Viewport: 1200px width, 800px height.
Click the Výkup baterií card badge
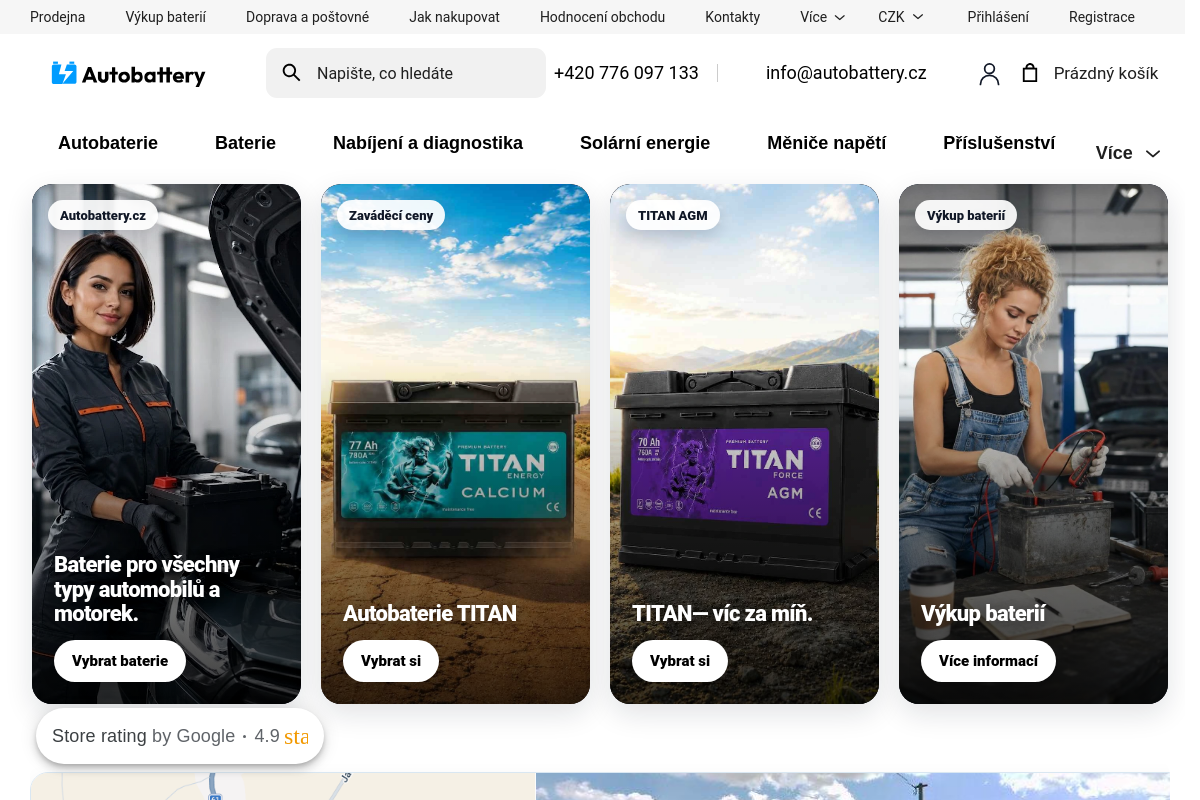966,215
